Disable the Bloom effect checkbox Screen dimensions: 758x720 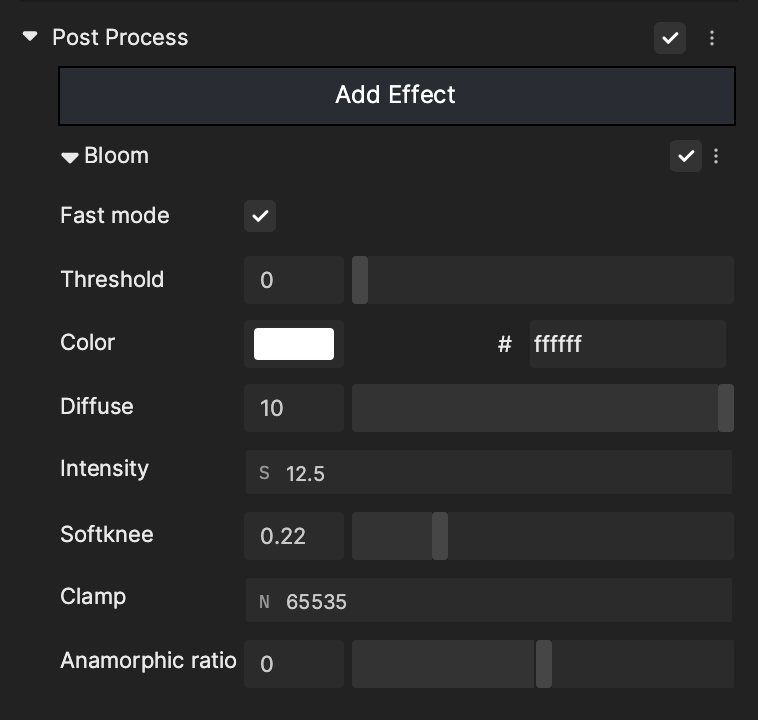685,156
